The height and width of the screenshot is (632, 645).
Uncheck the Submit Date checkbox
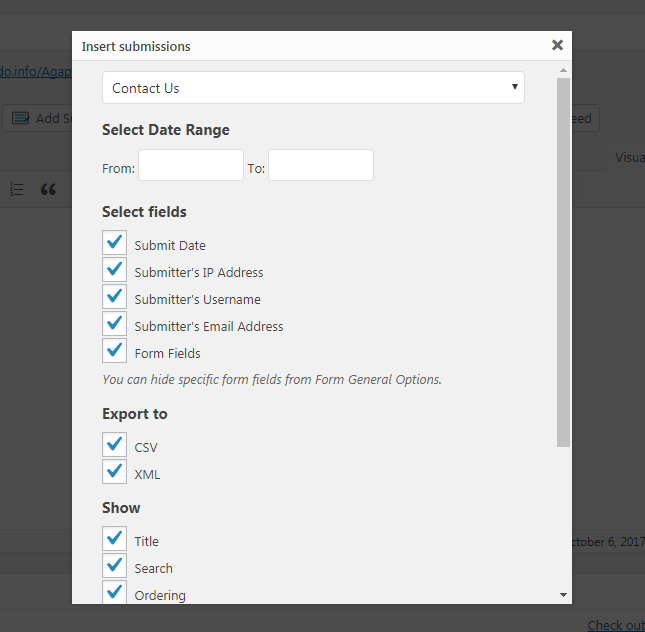114,242
